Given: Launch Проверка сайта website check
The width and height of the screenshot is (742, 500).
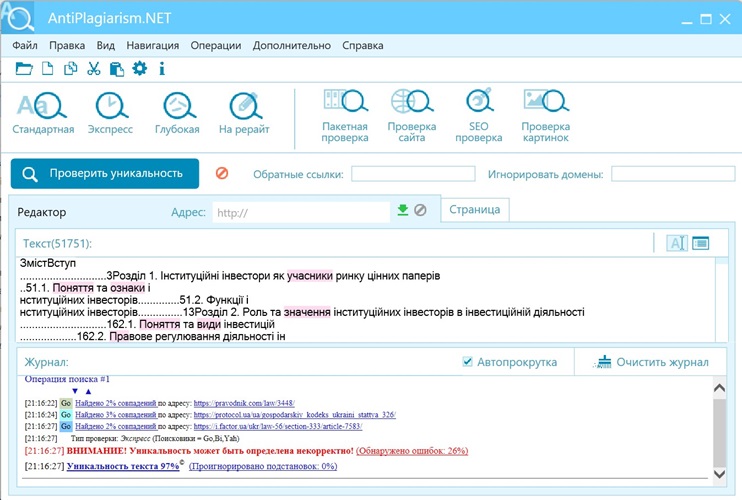Looking at the screenshot, I should pos(412,116).
